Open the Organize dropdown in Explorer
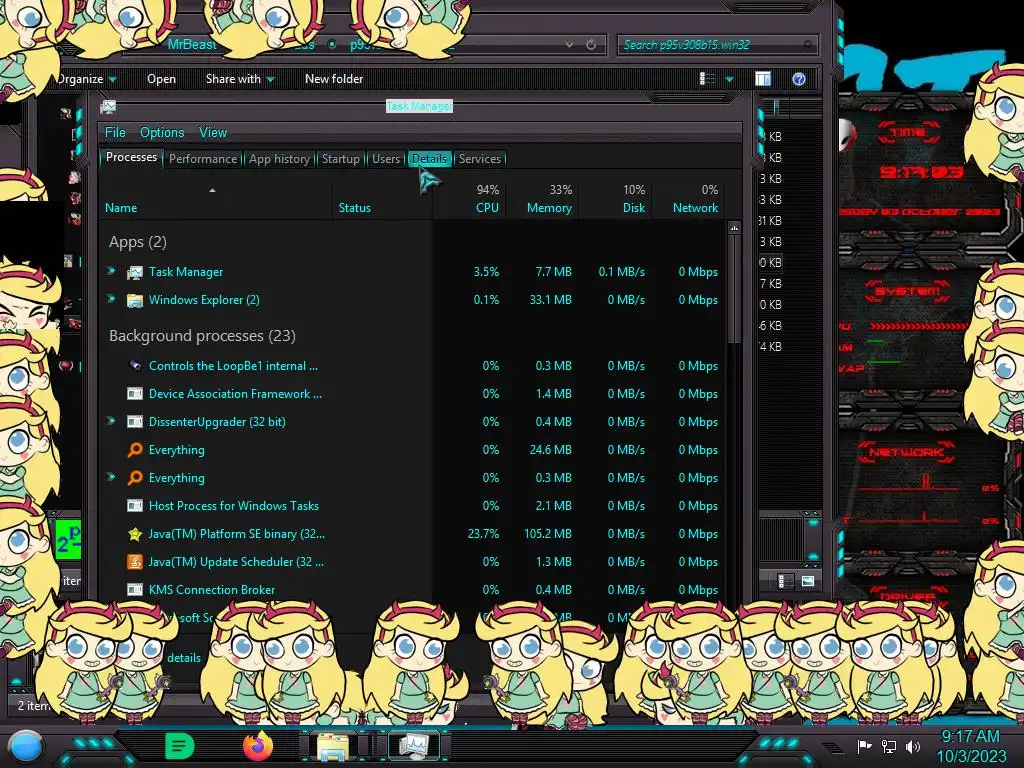Image resolution: width=1024 pixels, height=768 pixels. point(86,79)
